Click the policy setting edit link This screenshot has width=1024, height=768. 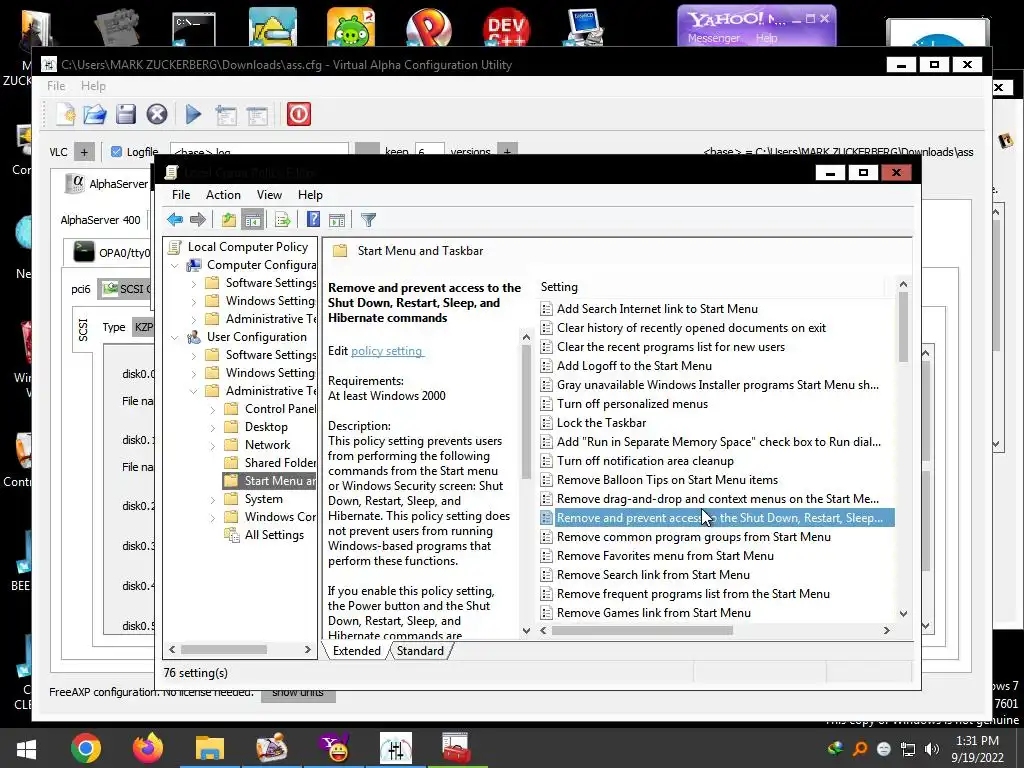coord(387,351)
